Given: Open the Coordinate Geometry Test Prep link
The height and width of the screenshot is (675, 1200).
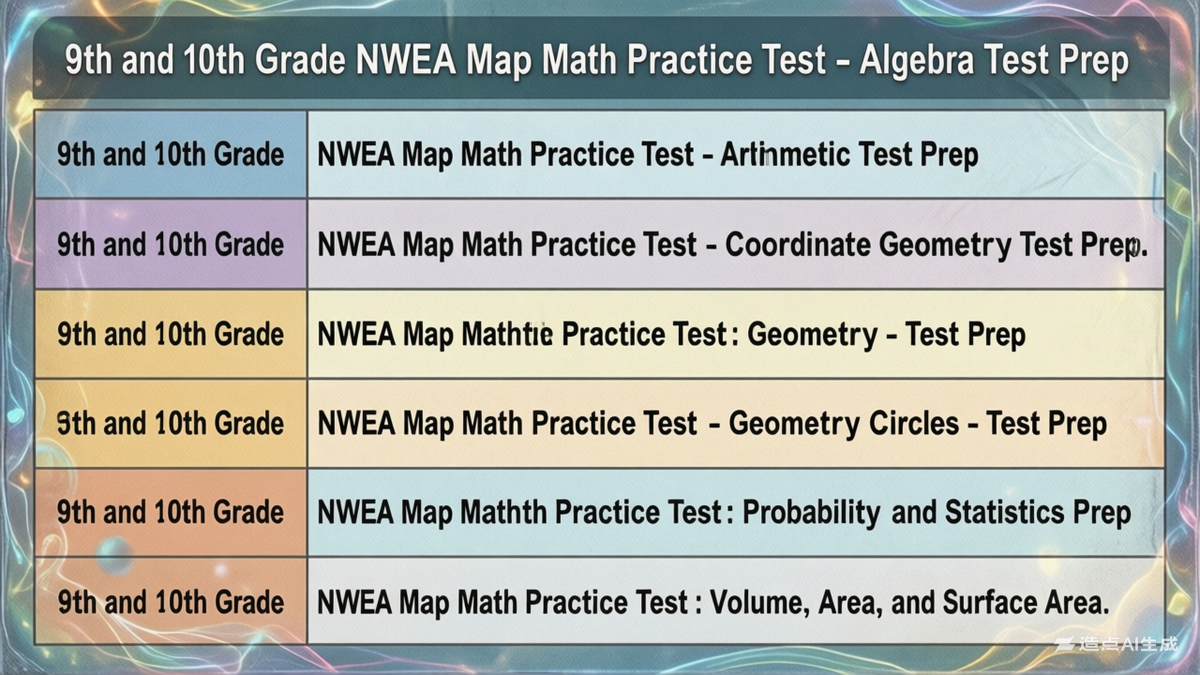Looking at the screenshot, I should click(x=731, y=245).
